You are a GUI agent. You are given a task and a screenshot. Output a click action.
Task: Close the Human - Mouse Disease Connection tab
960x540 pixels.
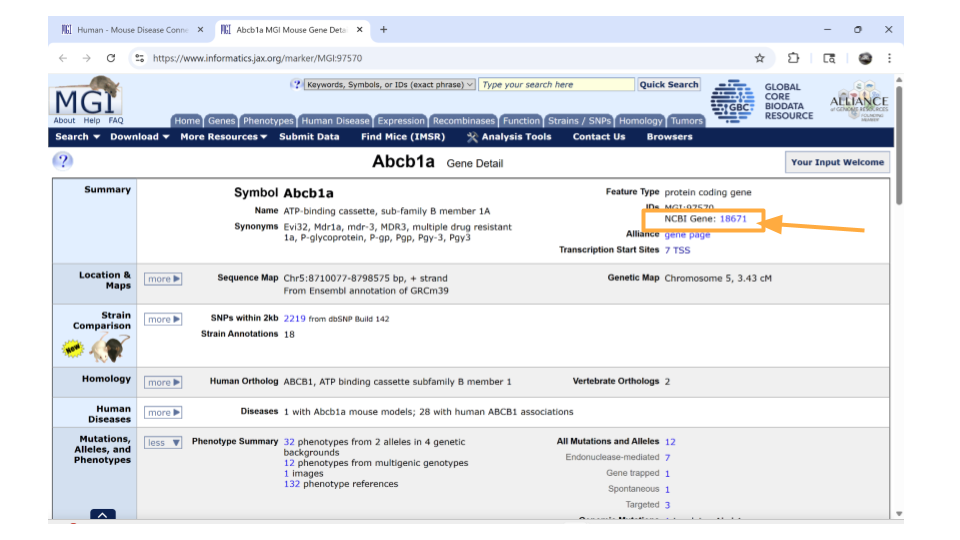(x=200, y=29)
